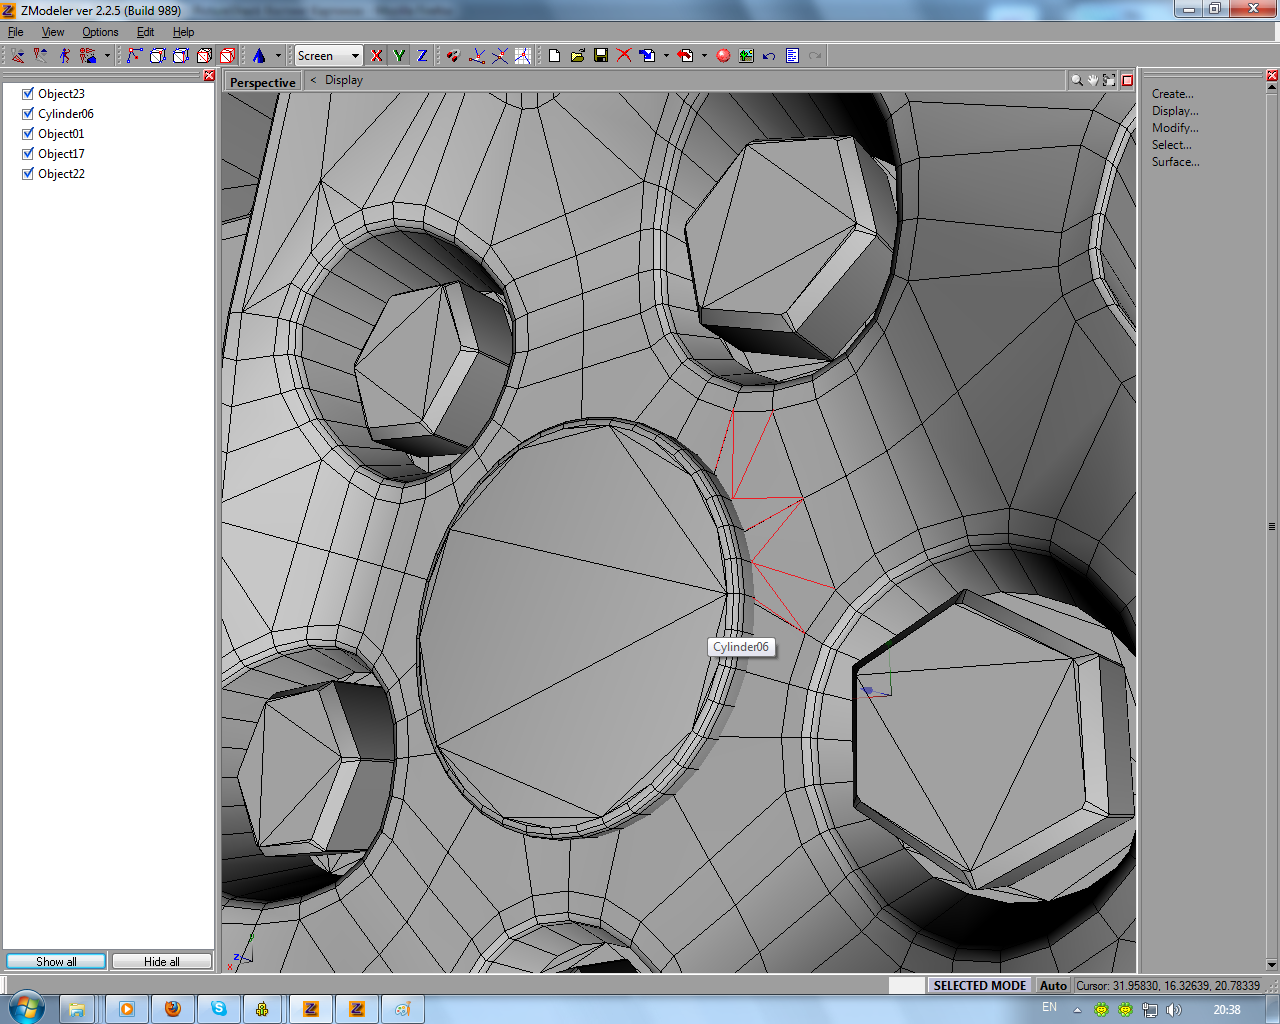The width and height of the screenshot is (1280, 1024).
Task: Click the export icon with red arrow
Action: (x=685, y=56)
